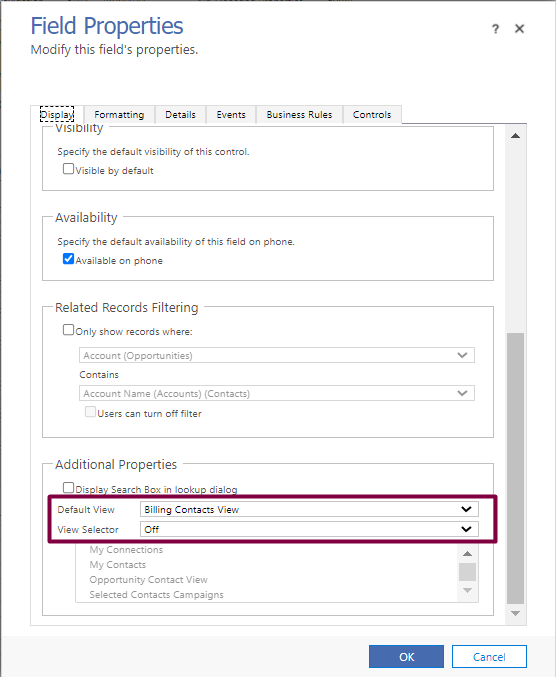Enable Visible by default checkbox

click(x=68, y=168)
